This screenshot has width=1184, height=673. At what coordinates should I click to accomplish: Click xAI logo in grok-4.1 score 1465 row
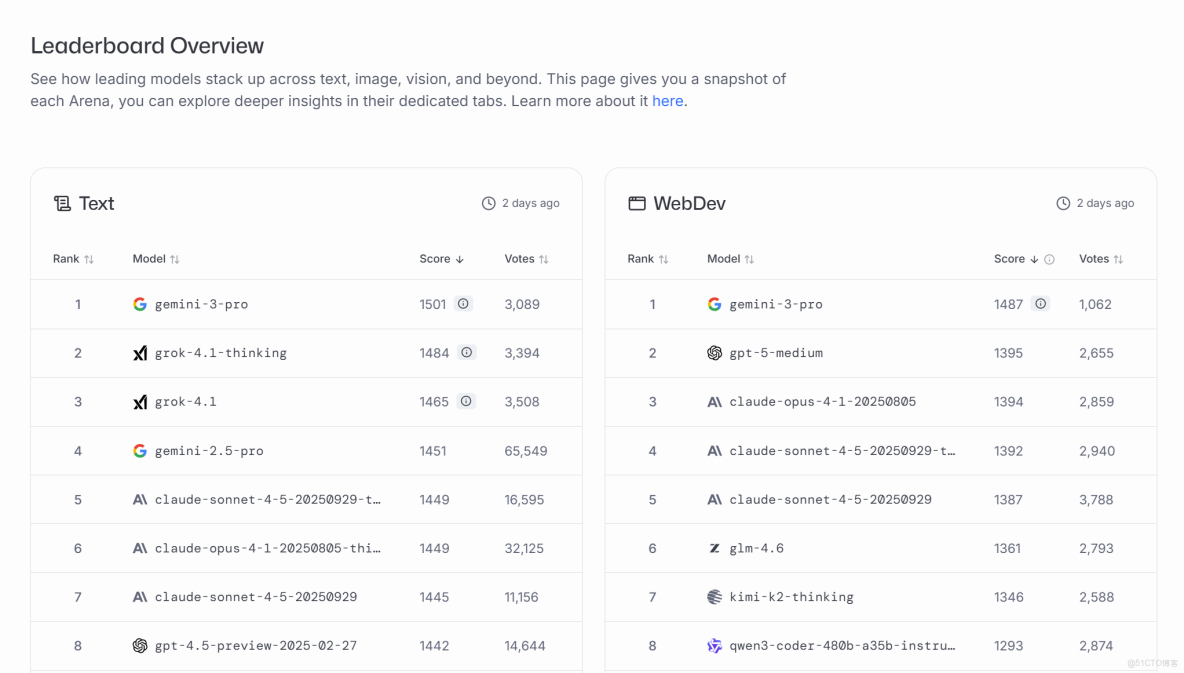click(140, 402)
